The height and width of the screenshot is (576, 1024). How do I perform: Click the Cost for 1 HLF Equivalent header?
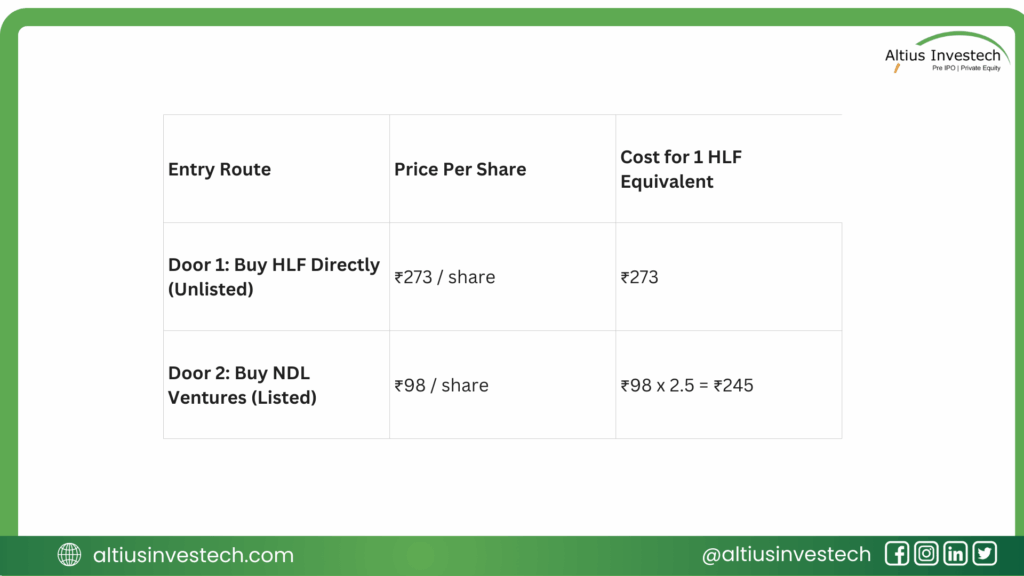681,169
